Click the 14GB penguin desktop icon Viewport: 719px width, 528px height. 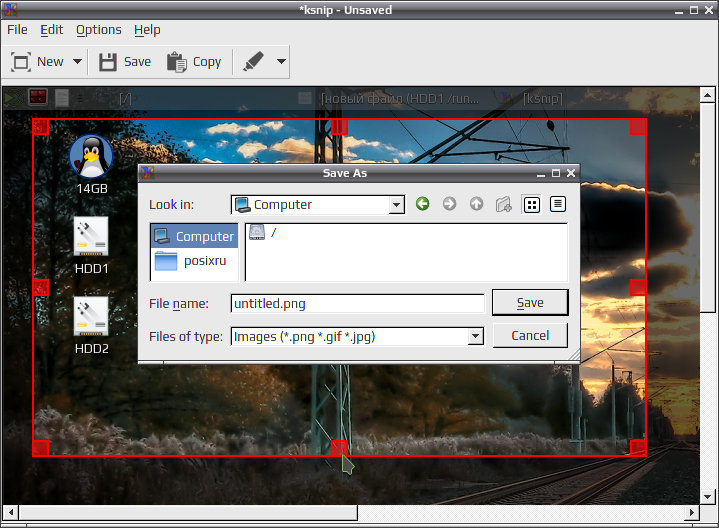[x=92, y=165]
